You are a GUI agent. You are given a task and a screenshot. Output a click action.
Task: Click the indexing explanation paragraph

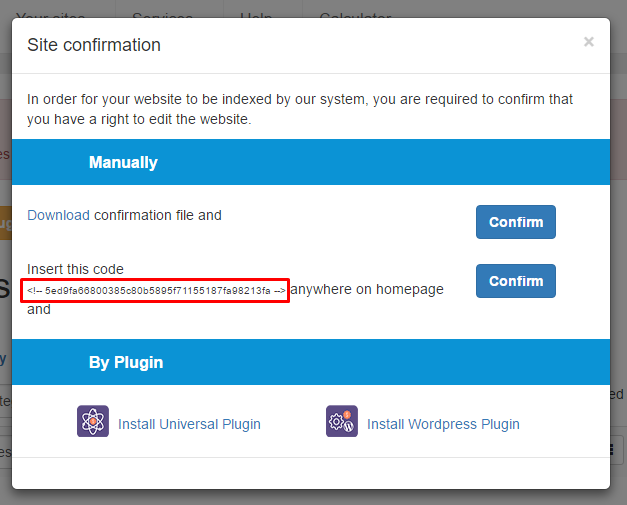(x=300, y=109)
